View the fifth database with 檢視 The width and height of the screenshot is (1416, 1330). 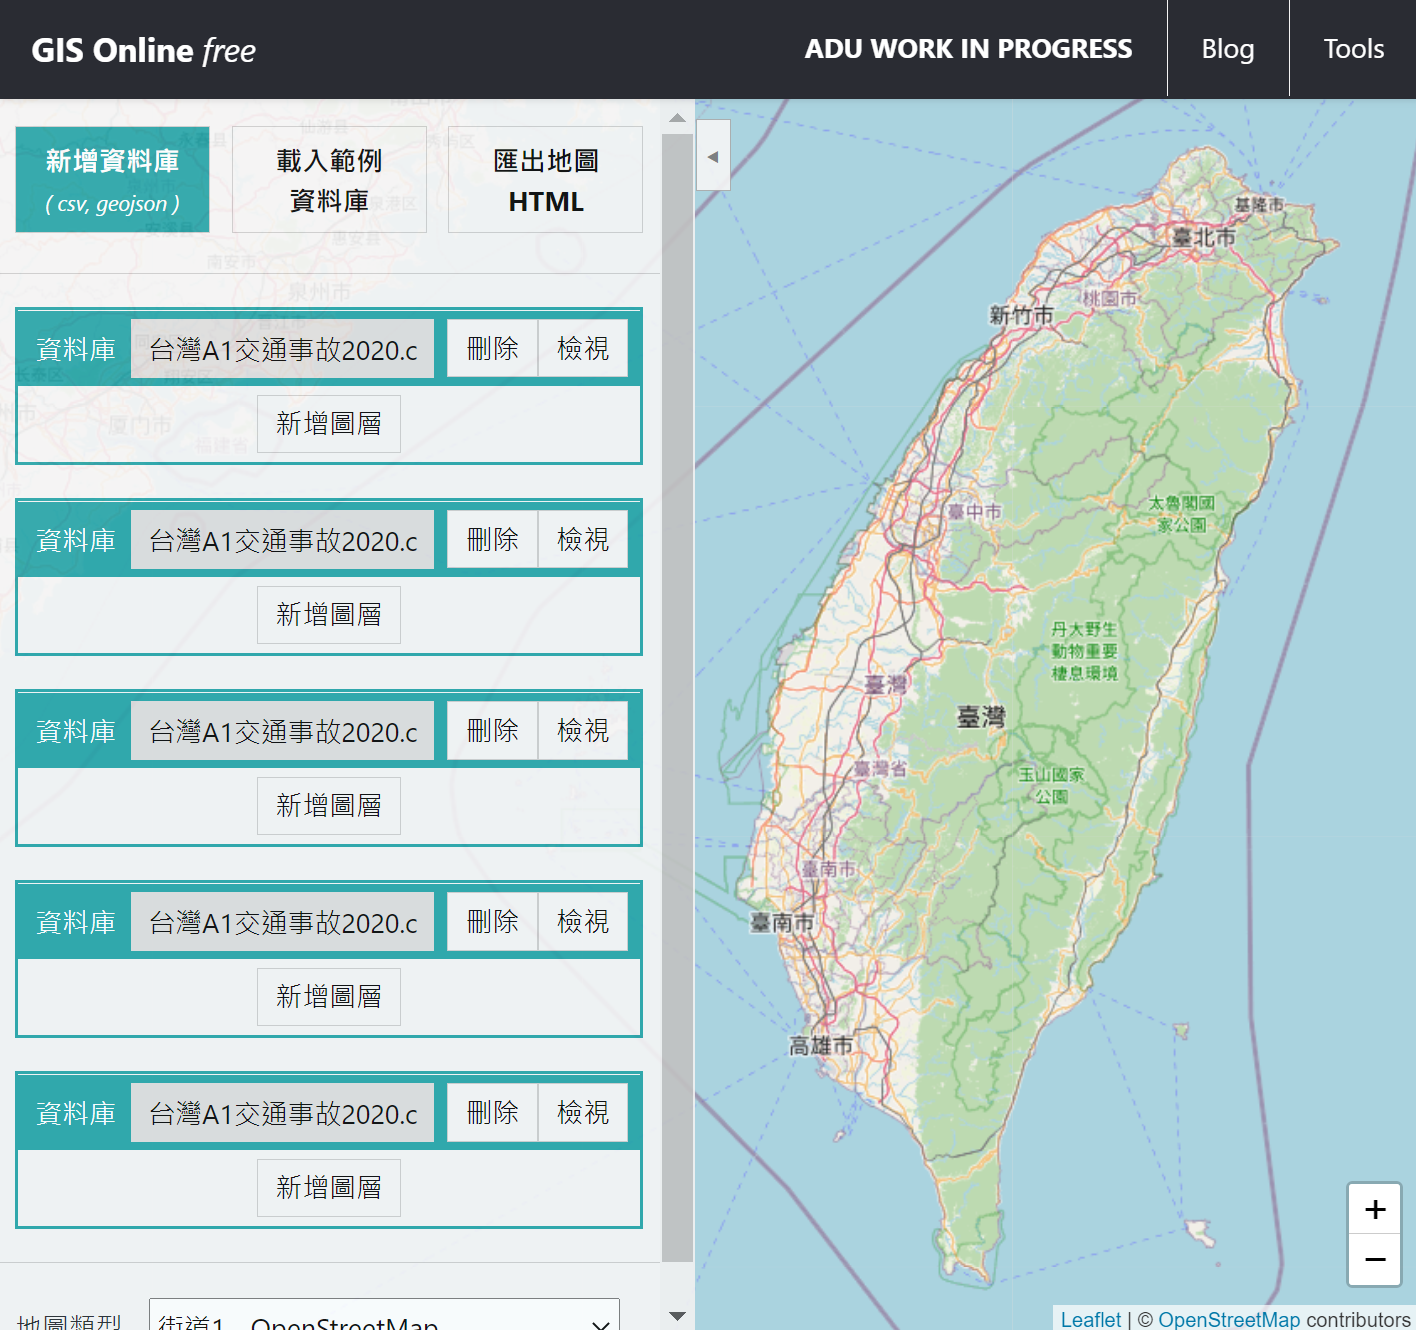[x=583, y=1113]
